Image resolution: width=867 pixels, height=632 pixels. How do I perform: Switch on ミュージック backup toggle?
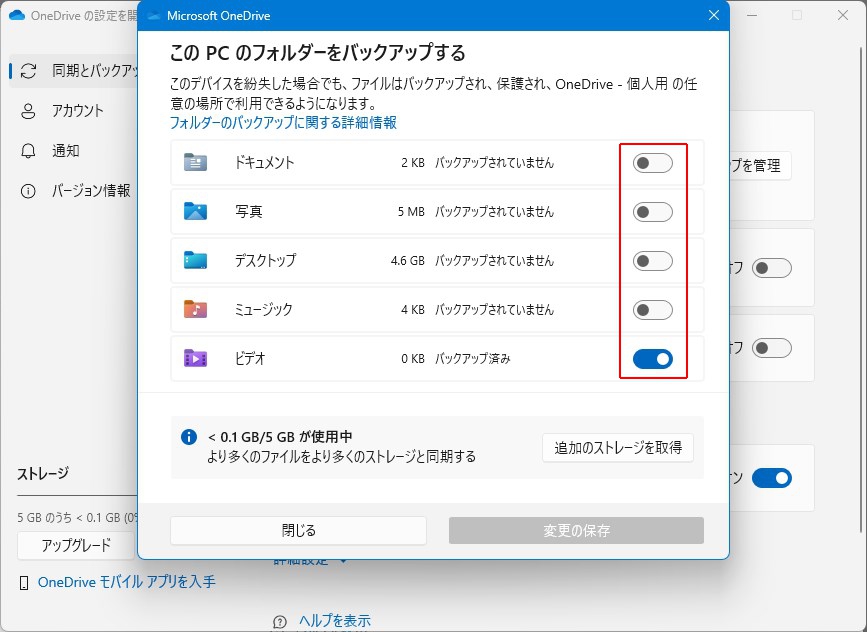point(653,310)
